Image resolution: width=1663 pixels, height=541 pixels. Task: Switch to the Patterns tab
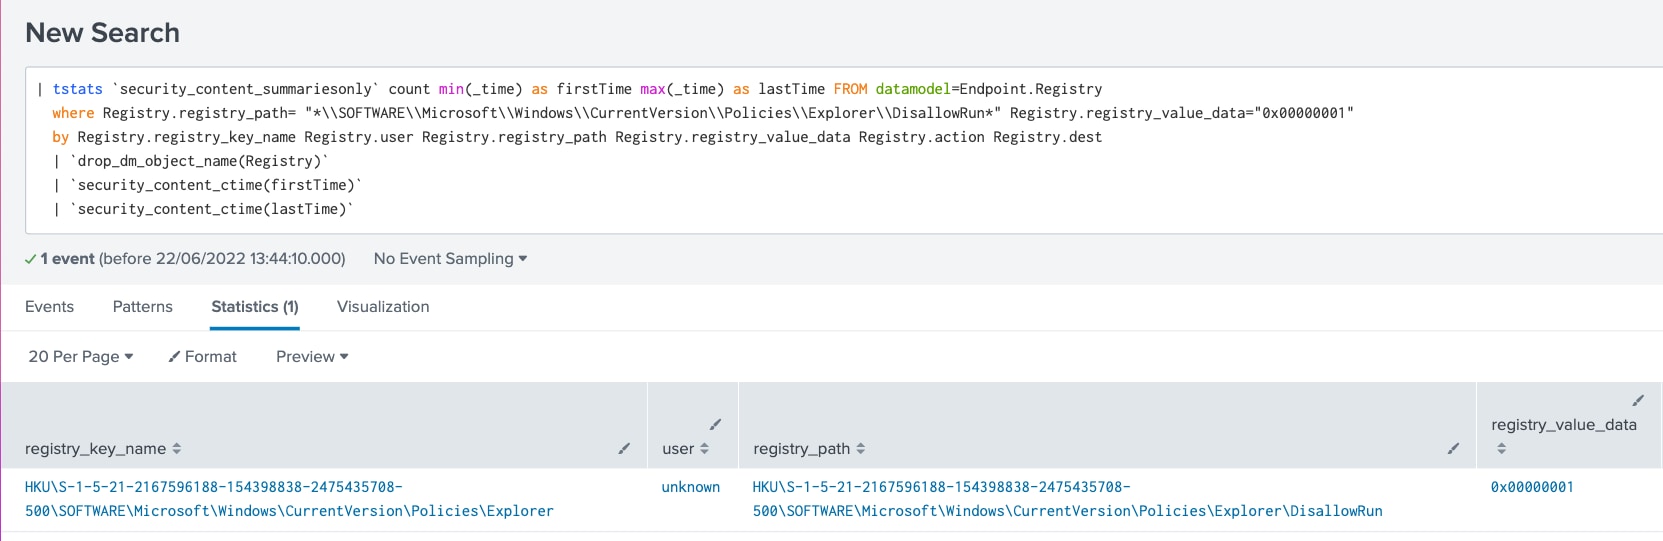click(142, 307)
